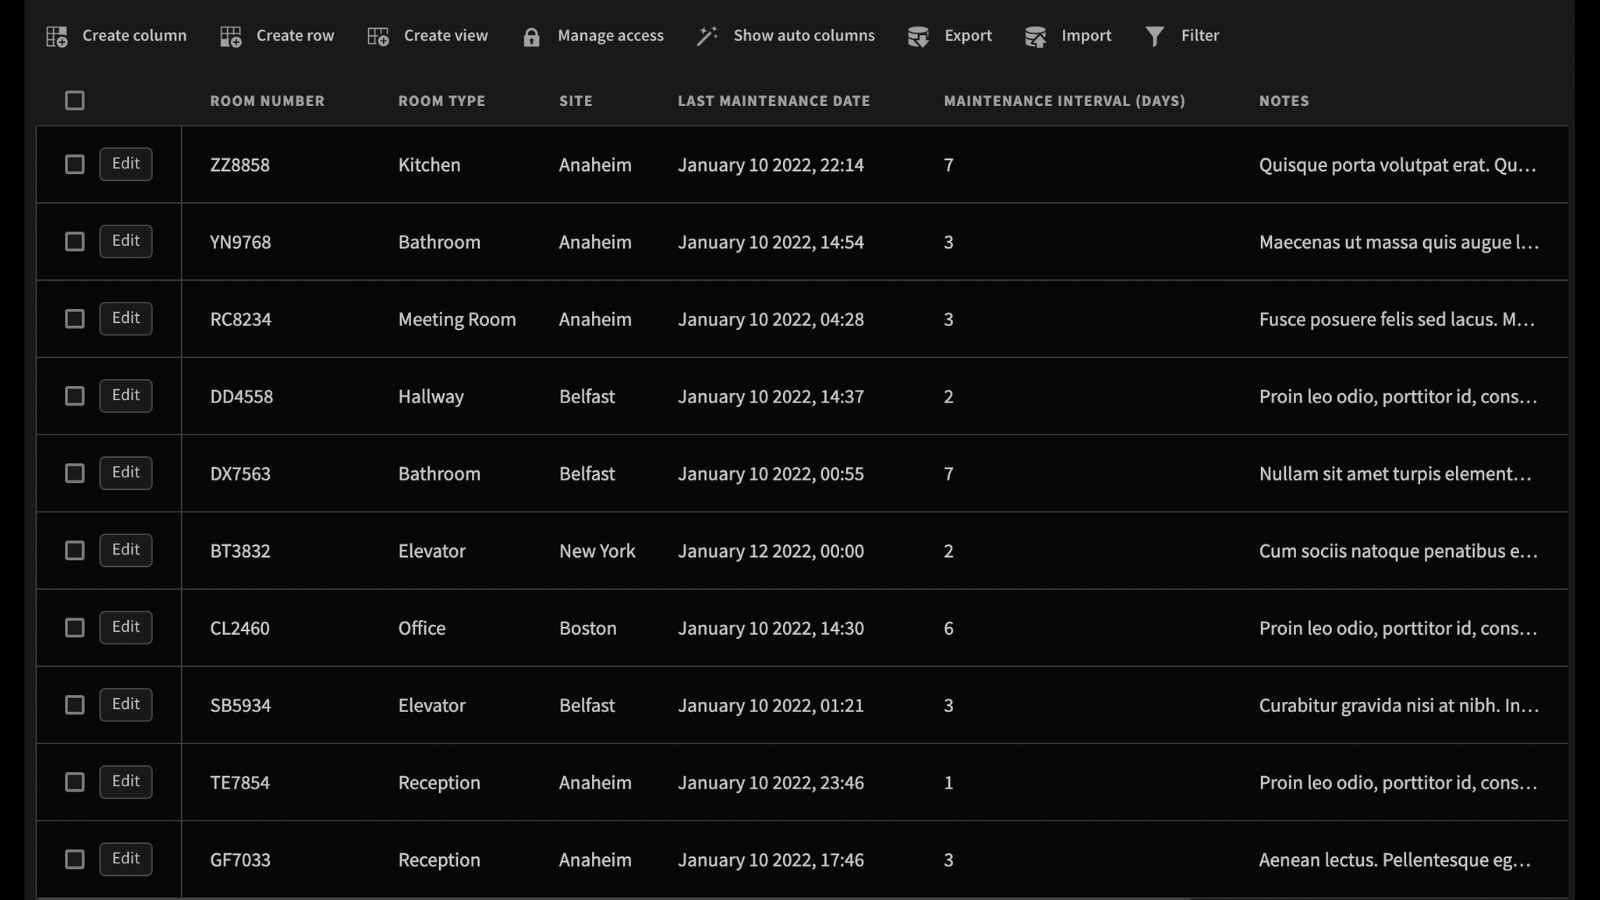Click the Filter funnel icon

1157,35
